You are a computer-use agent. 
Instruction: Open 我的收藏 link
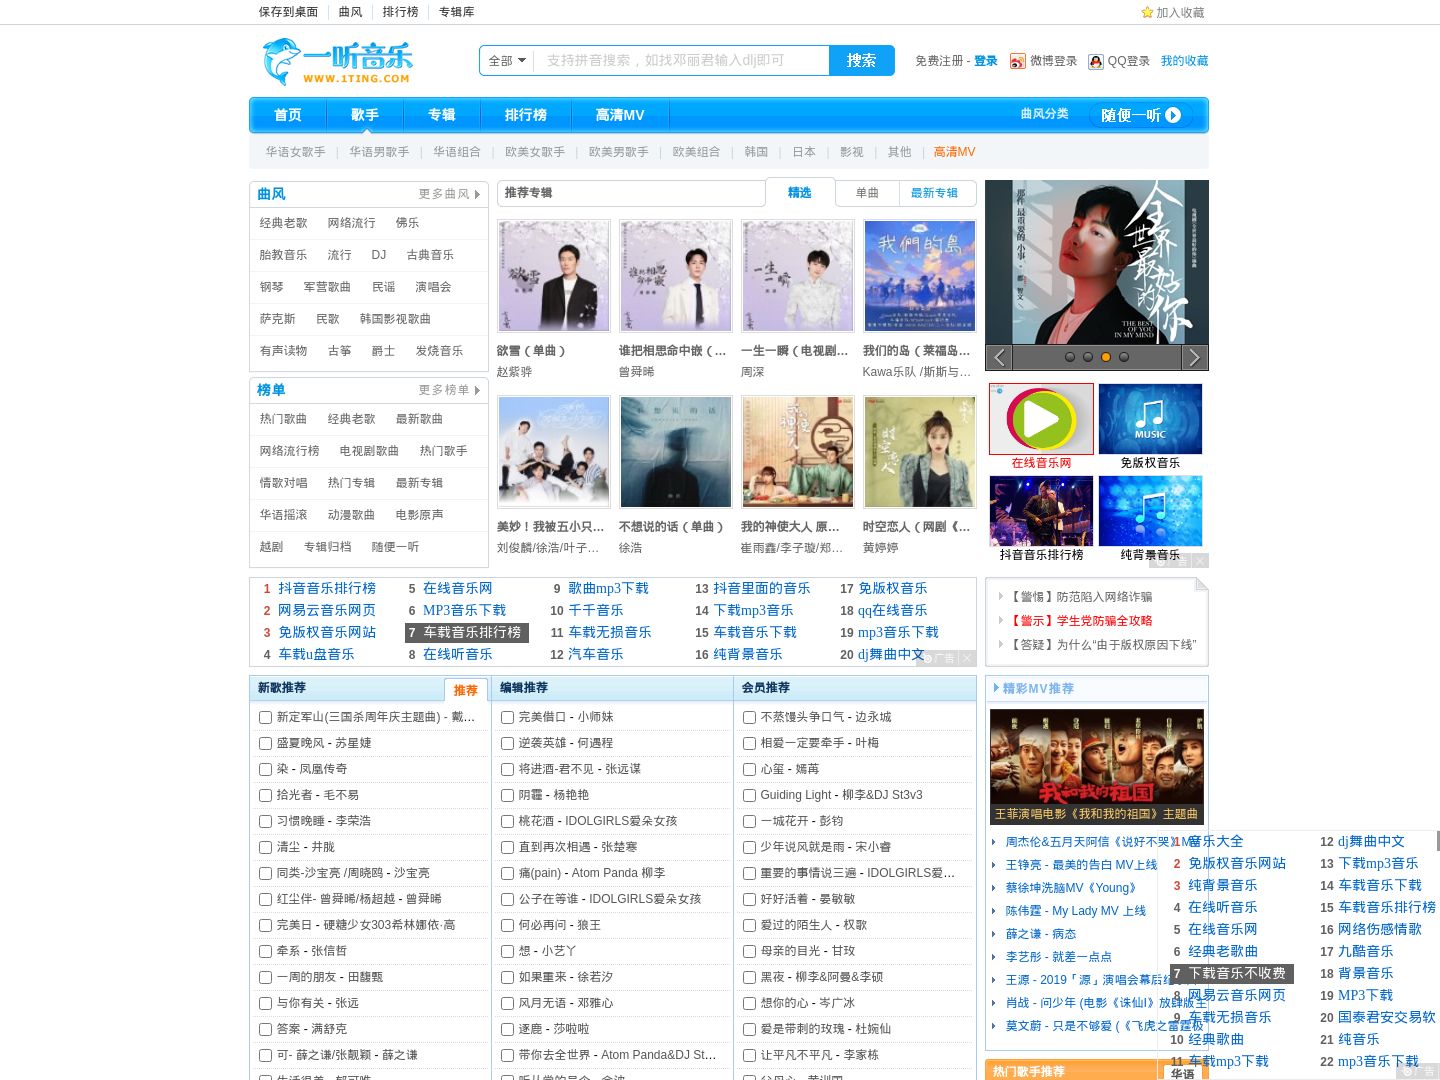click(1185, 61)
